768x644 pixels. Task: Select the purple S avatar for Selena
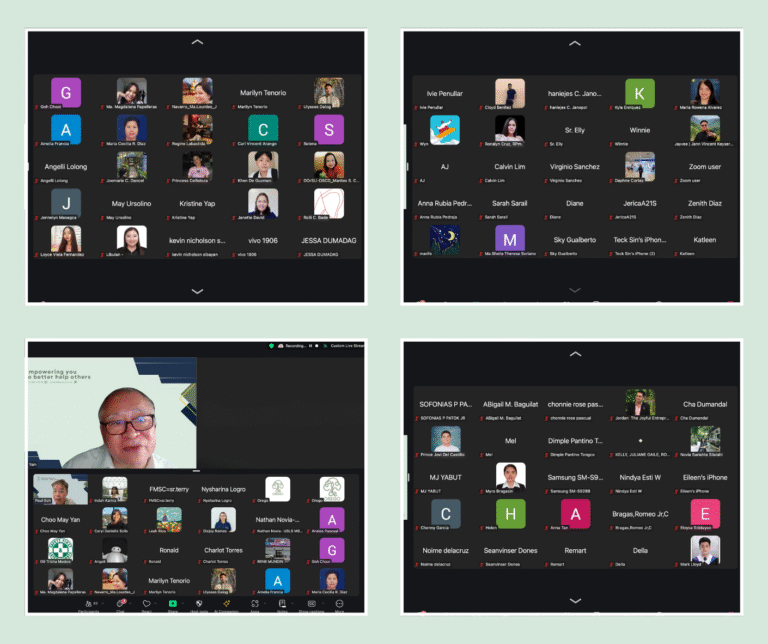click(329, 130)
